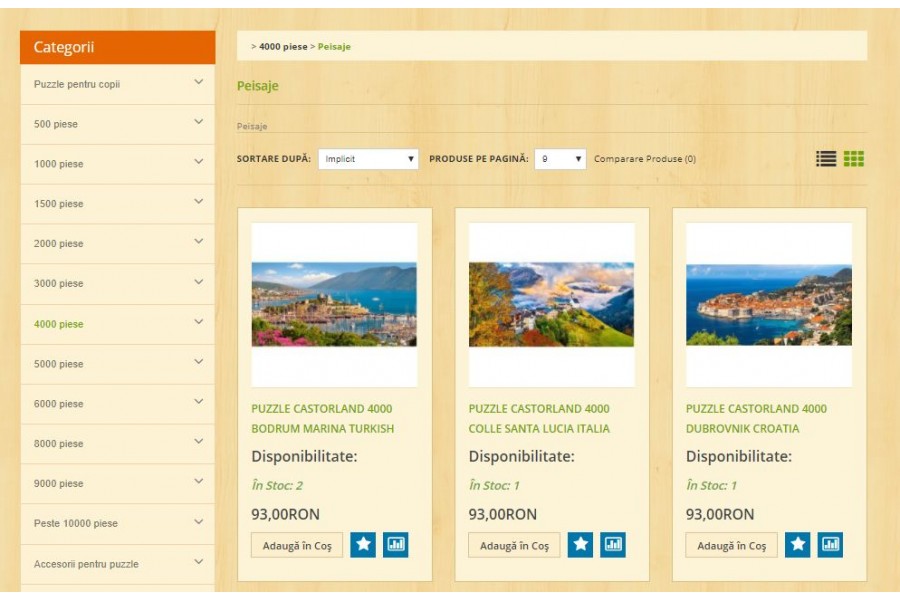900x600 pixels.
Task: Add Dubrovnik Croatia puzzle to cart
Action: 731,545
